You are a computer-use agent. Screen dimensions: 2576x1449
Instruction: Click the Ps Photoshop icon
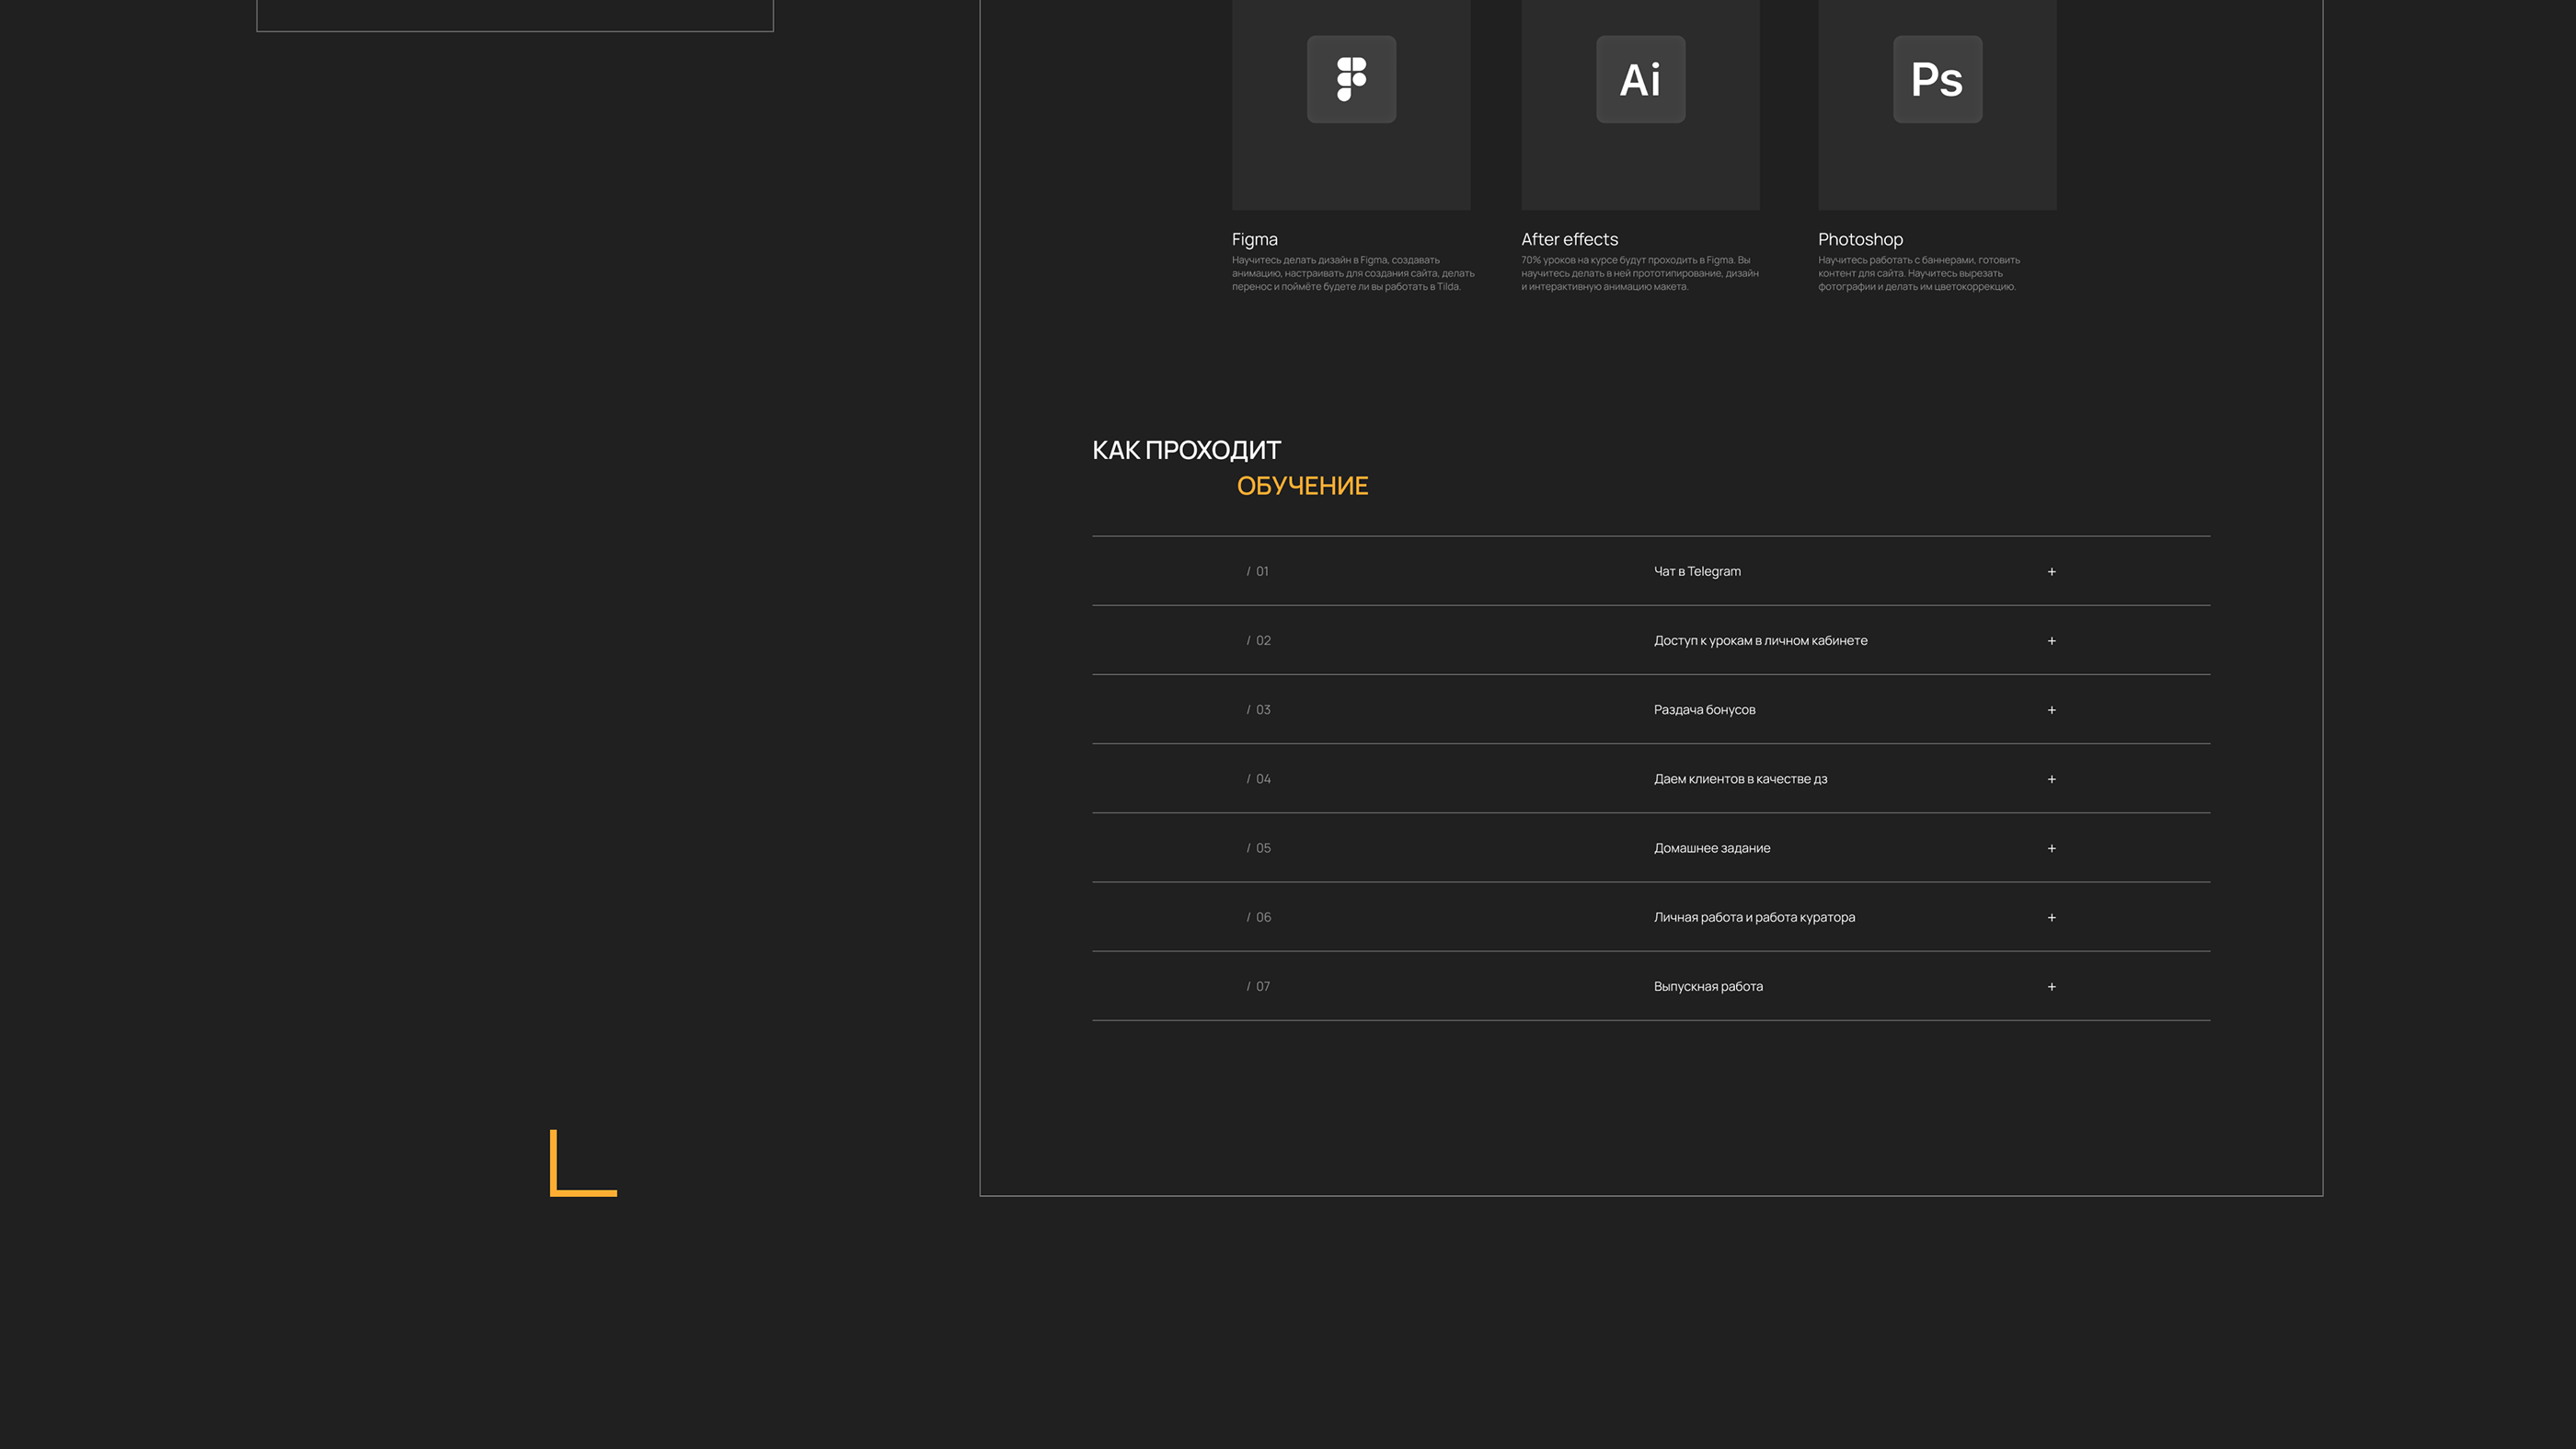click(x=1937, y=79)
